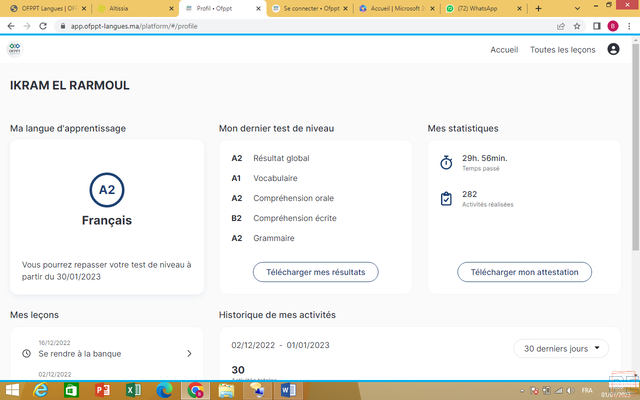
Task: Reload the page with refresh icon
Action: tap(43, 26)
